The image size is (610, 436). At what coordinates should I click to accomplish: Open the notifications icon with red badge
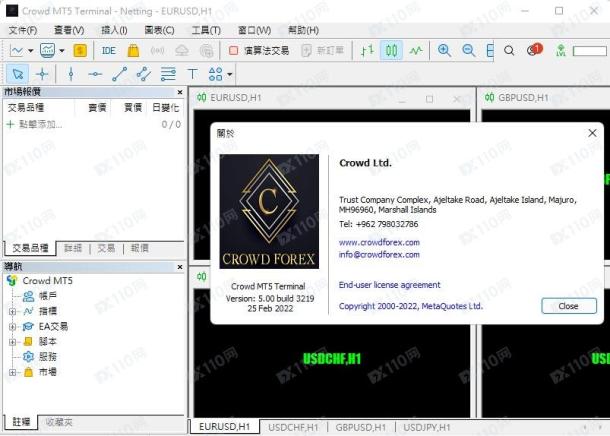point(534,50)
